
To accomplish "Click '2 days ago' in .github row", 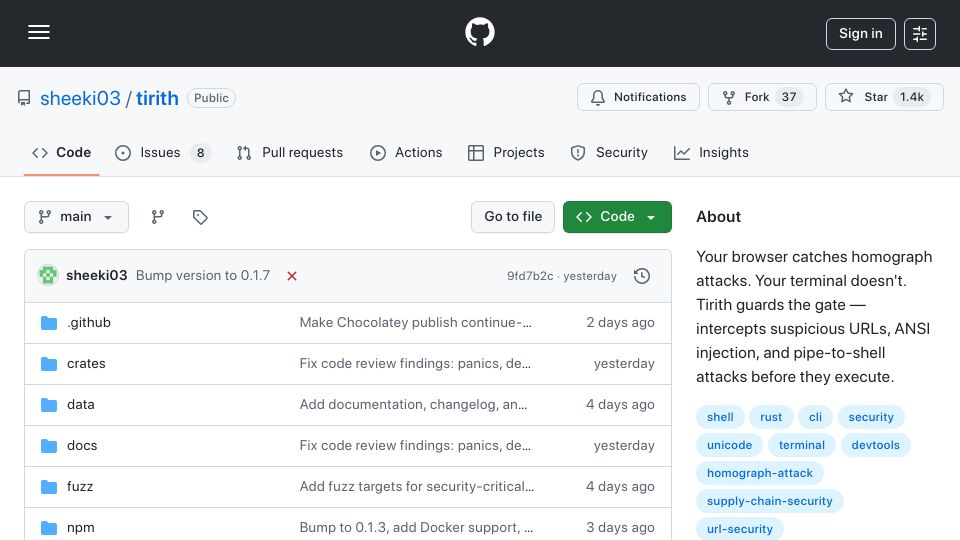I will click(x=620, y=323).
